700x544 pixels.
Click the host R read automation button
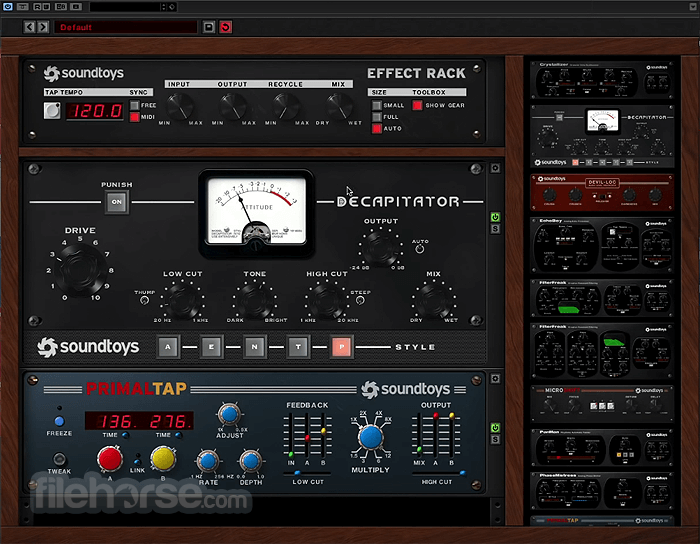38,7
